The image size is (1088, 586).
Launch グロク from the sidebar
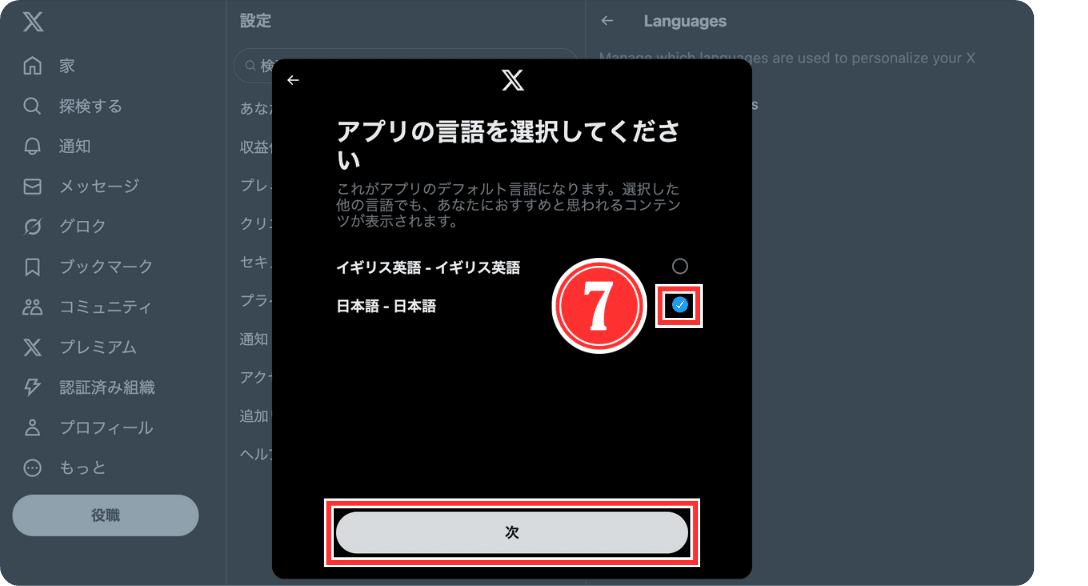point(33,226)
